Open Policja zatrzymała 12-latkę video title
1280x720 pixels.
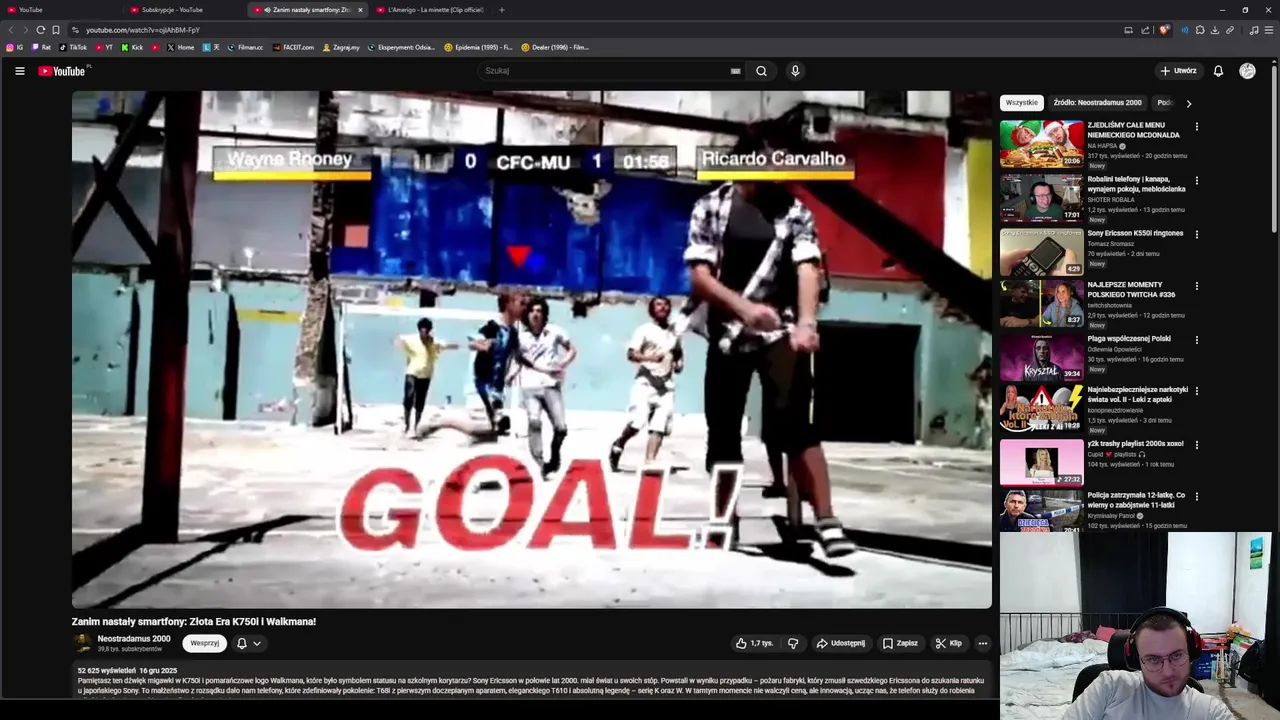pos(1136,500)
